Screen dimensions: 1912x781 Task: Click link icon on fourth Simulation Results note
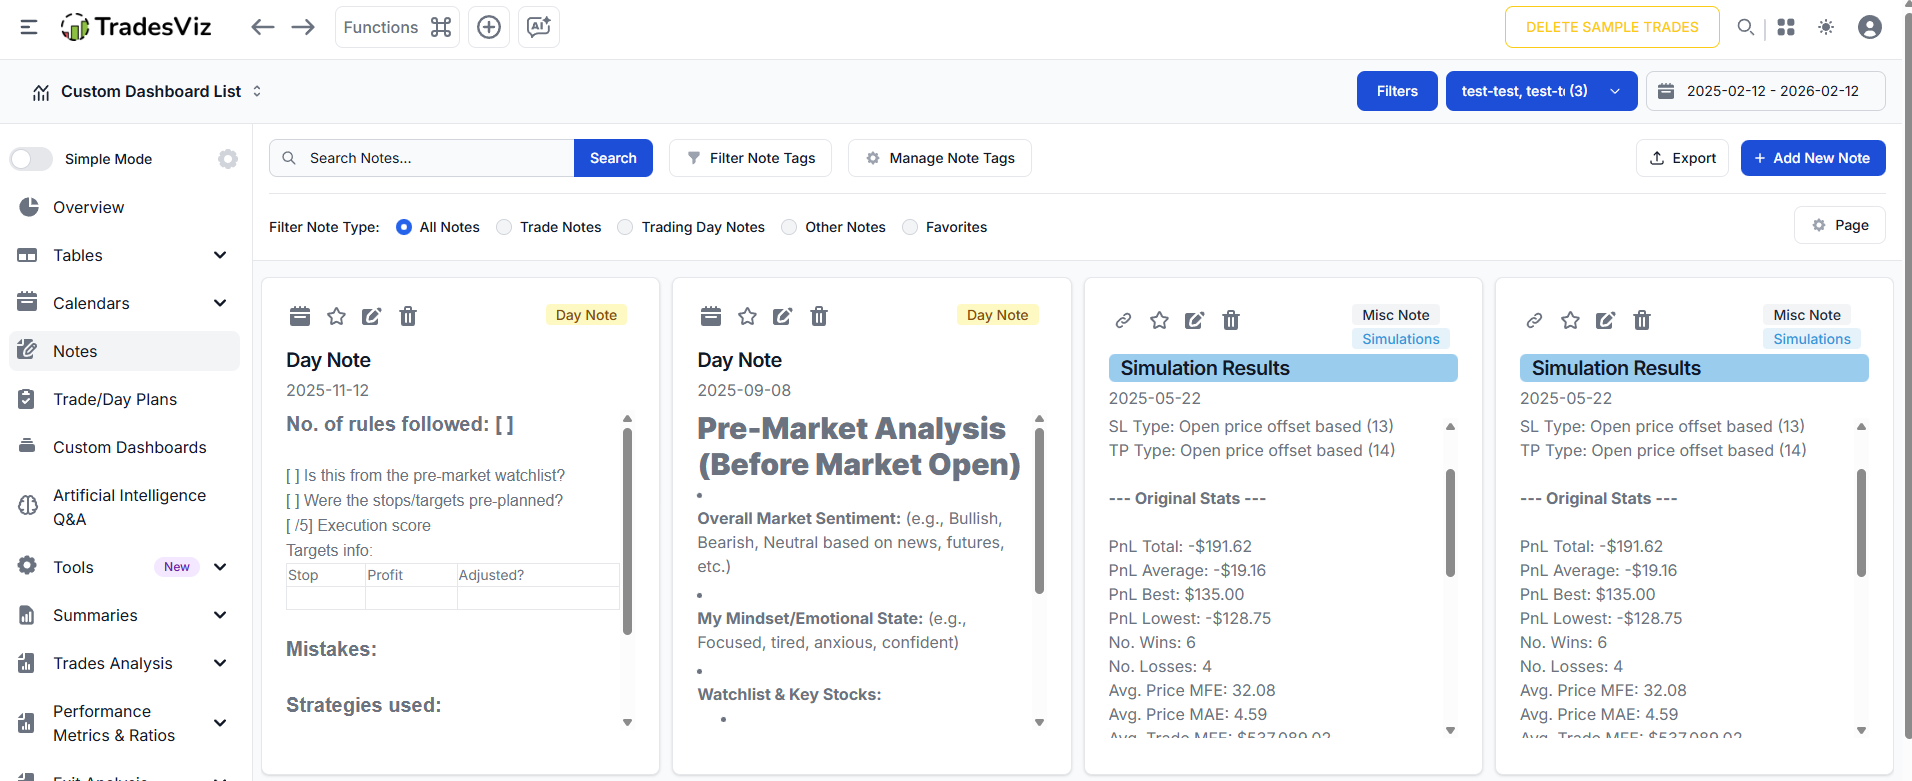[1534, 320]
